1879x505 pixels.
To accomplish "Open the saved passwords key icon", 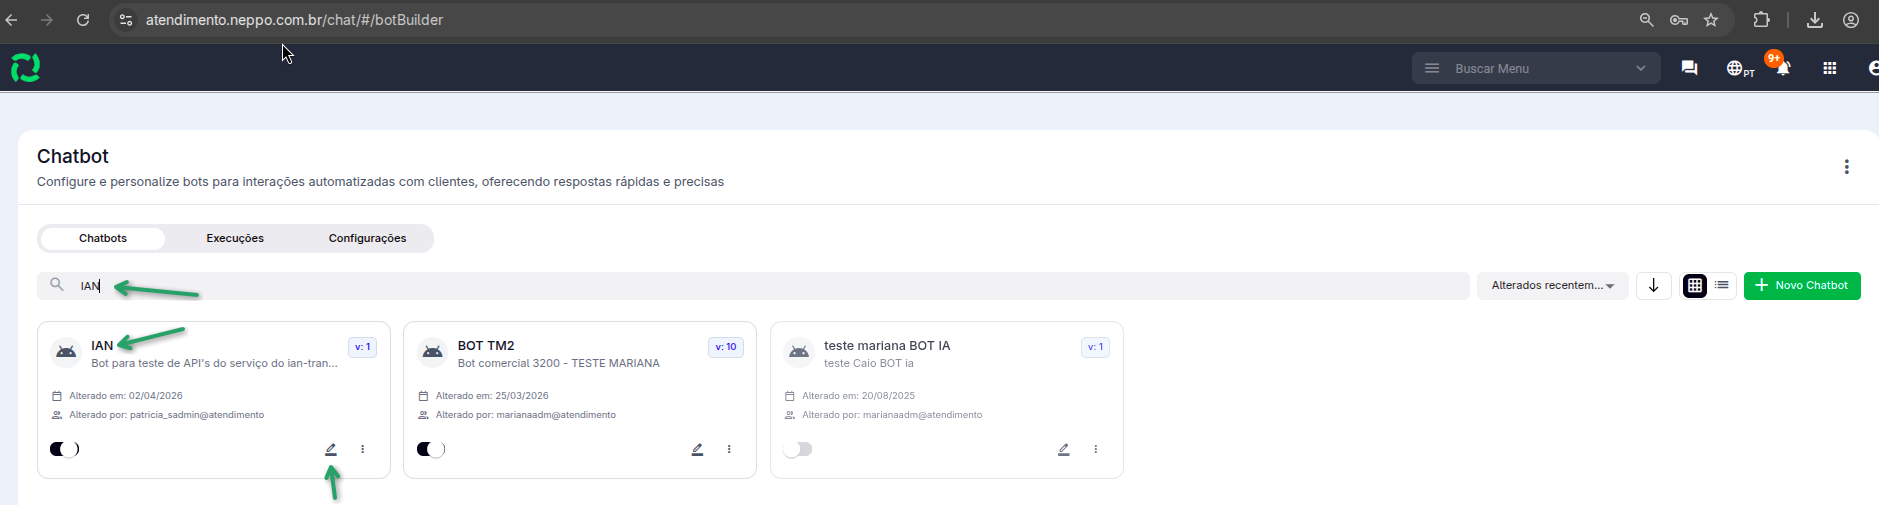I will [x=1679, y=20].
